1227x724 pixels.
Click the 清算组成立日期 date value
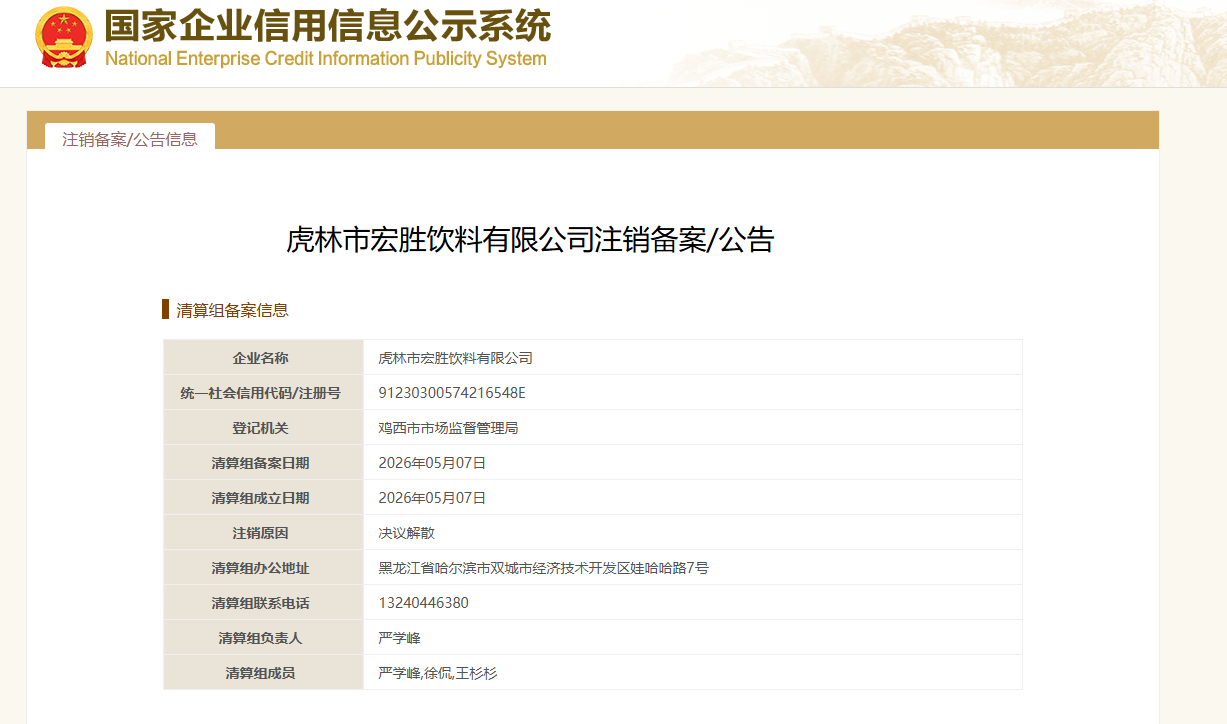[x=432, y=498]
